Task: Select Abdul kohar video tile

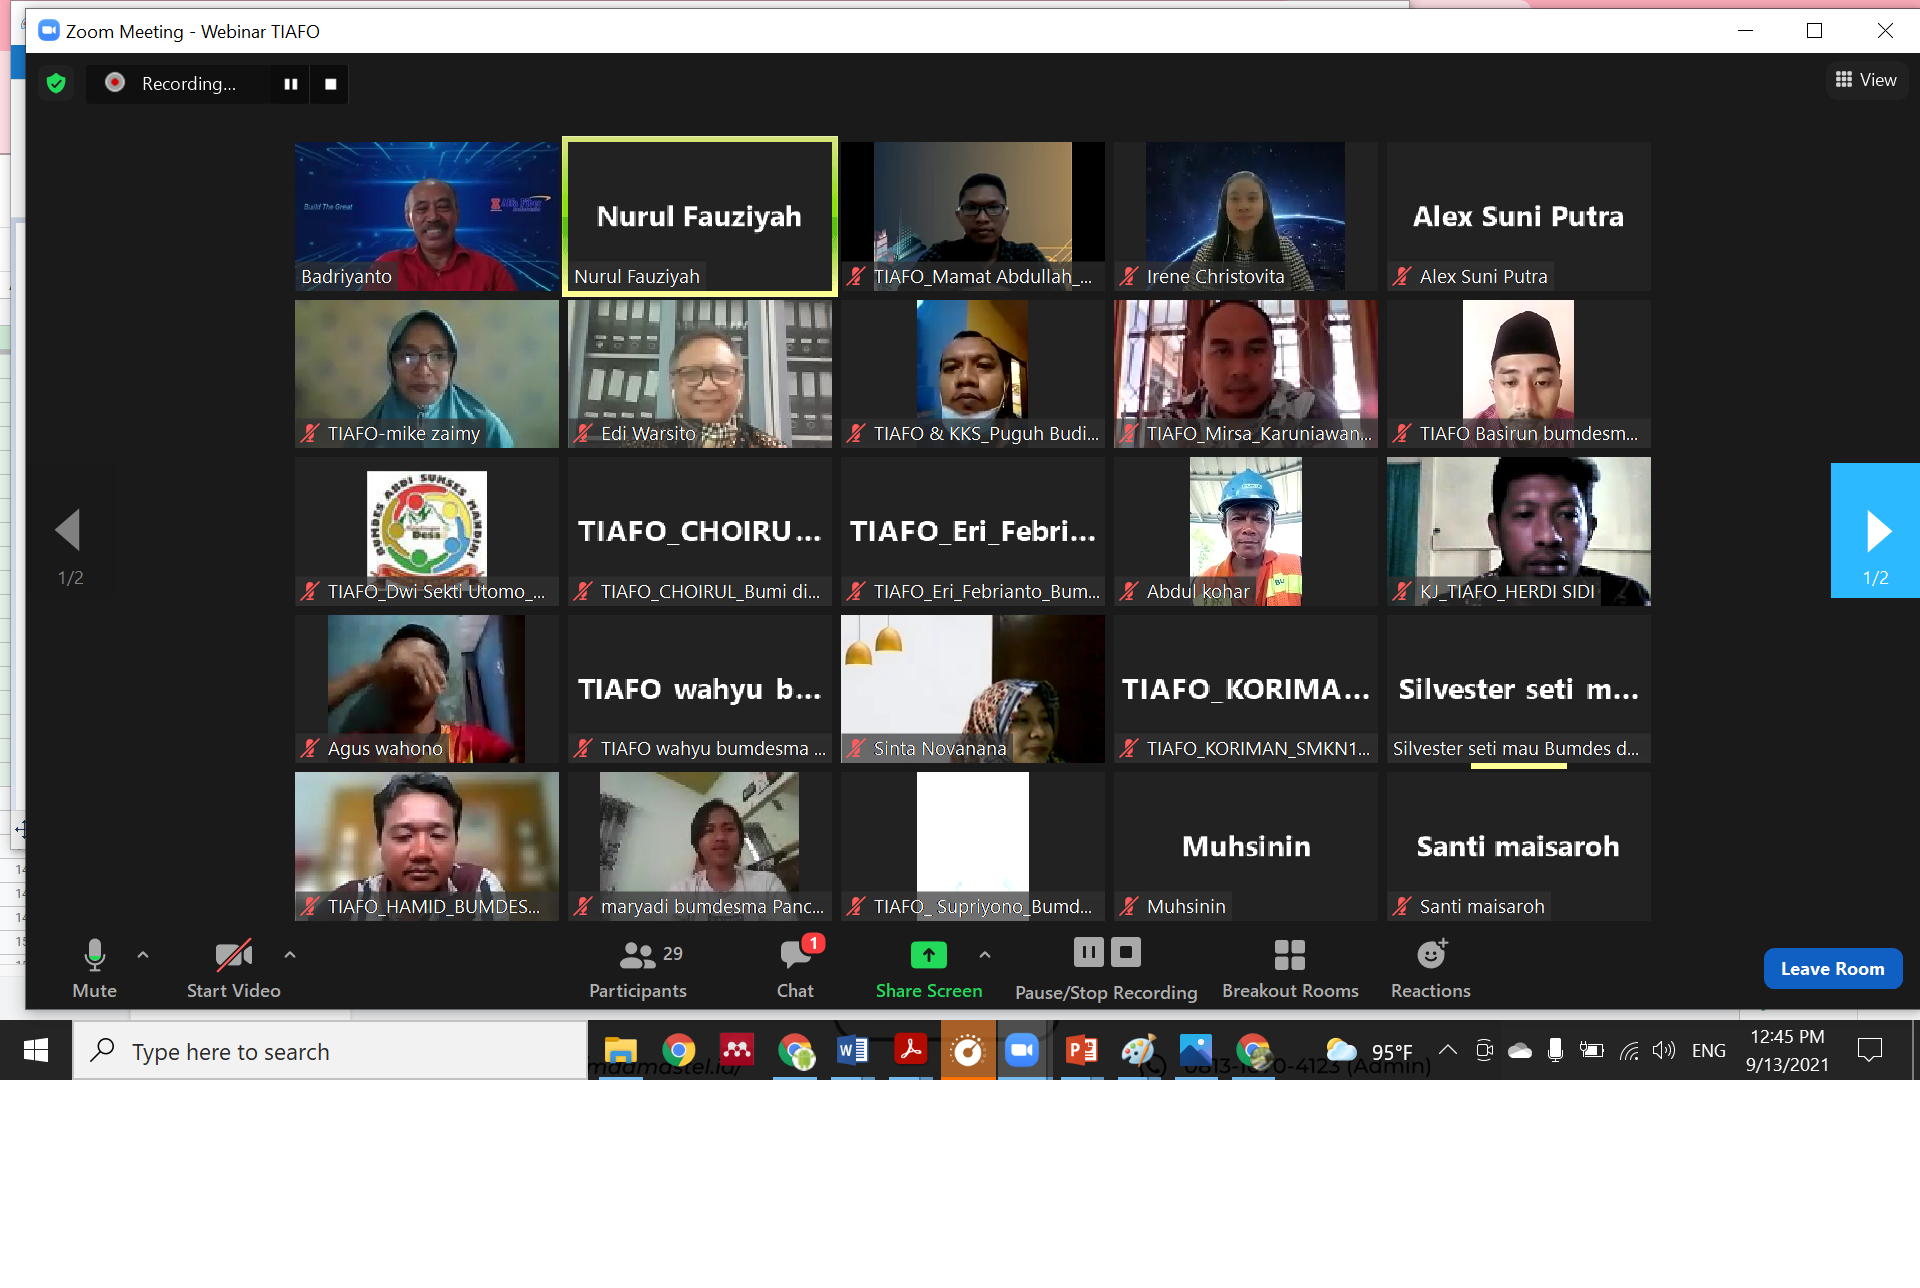Action: tap(1245, 531)
